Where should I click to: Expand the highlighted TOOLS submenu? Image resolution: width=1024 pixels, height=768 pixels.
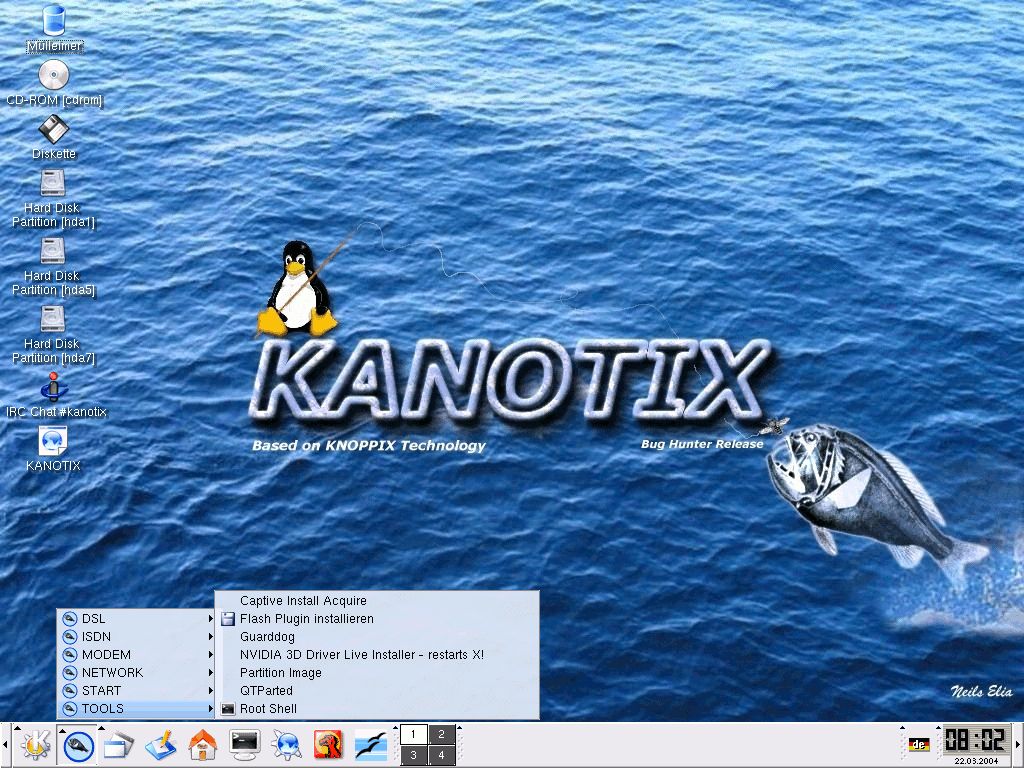[x=136, y=709]
